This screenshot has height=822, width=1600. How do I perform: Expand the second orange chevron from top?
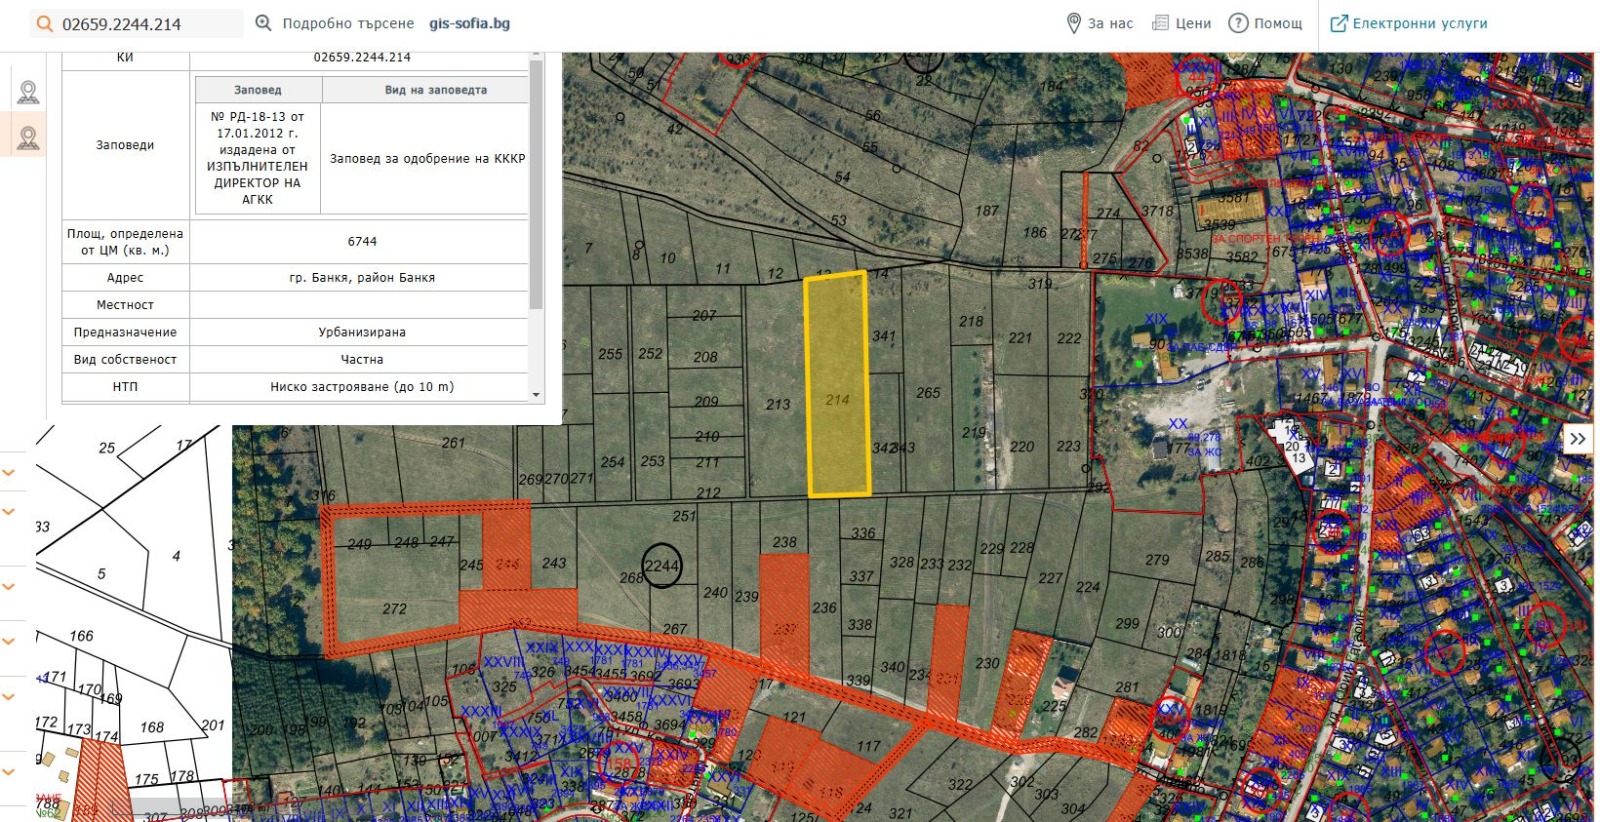click(x=9, y=512)
